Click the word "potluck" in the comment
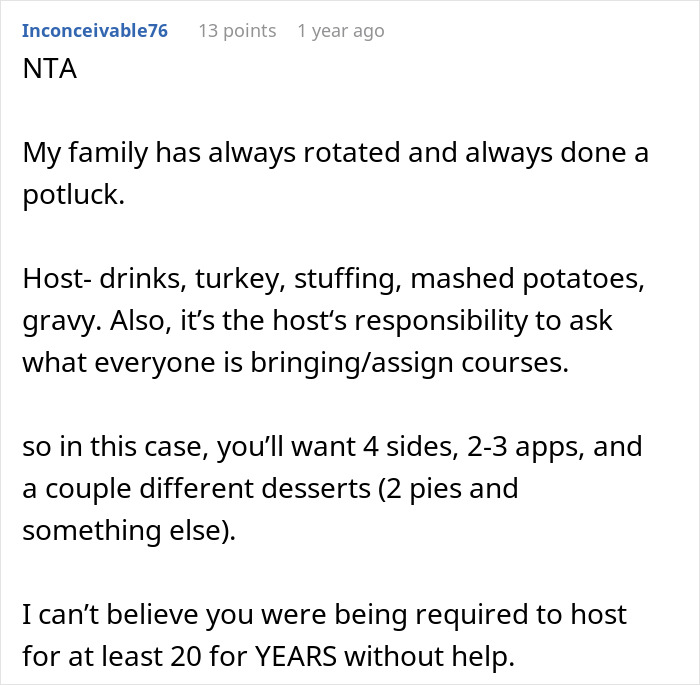The width and height of the screenshot is (700, 685). (x=71, y=193)
